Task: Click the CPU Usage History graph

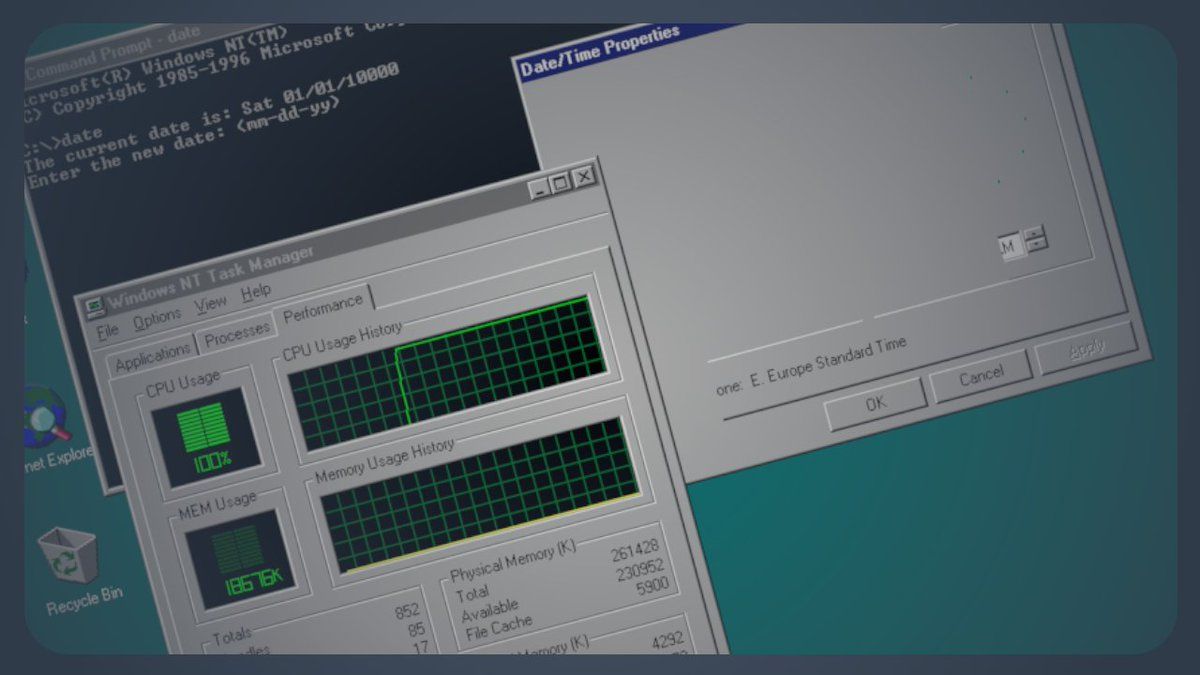Action: tap(448, 374)
